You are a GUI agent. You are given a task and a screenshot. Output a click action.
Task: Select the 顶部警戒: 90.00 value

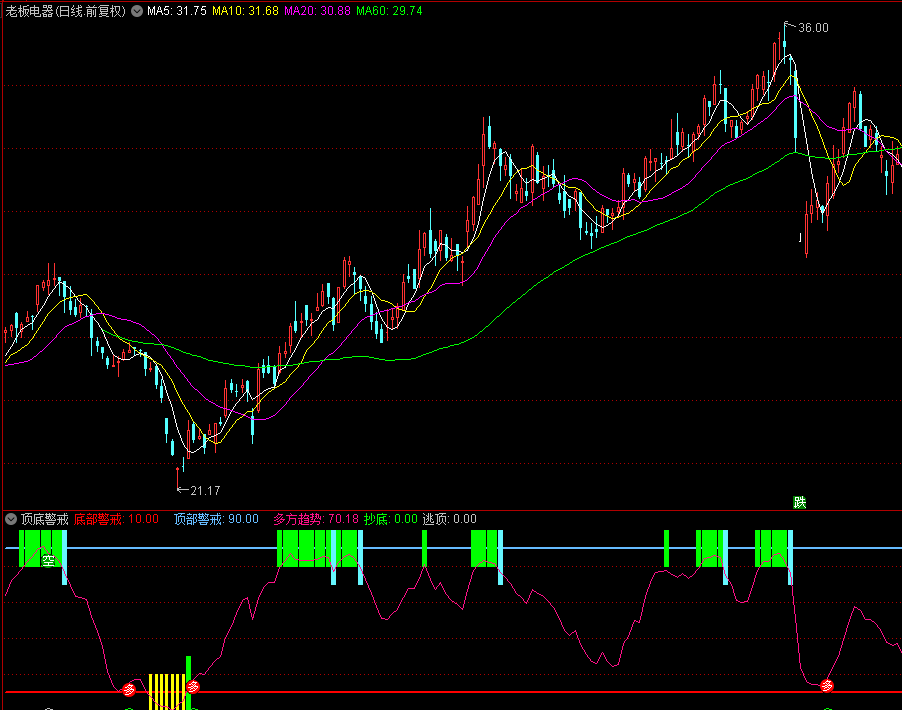pyautogui.click(x=216, y=519)
